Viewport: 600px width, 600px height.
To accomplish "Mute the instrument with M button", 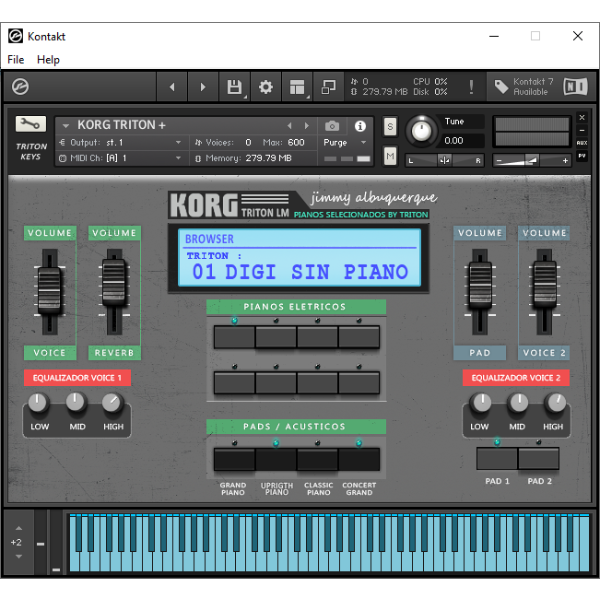I will [x=390, y=156].
